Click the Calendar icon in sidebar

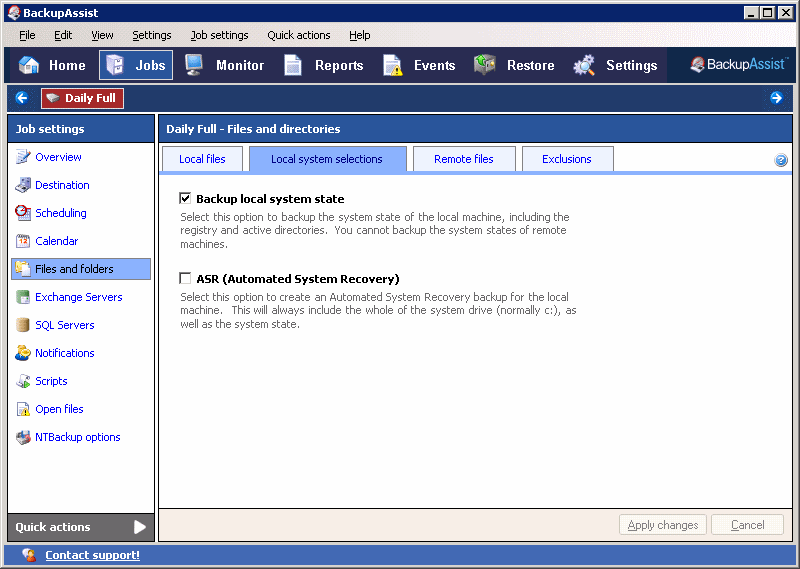[23, 241]
